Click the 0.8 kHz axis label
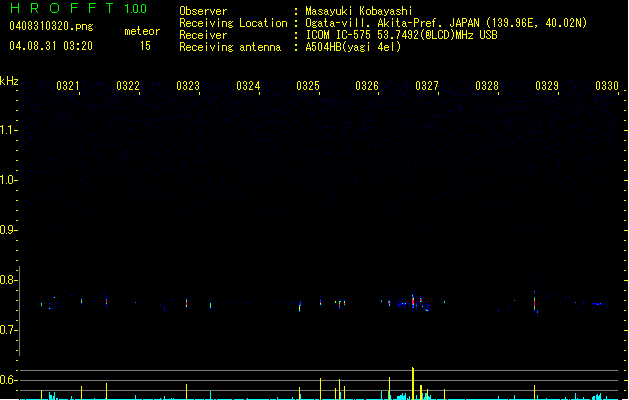Screen dimensions: 629x400 tap(7, 280)
